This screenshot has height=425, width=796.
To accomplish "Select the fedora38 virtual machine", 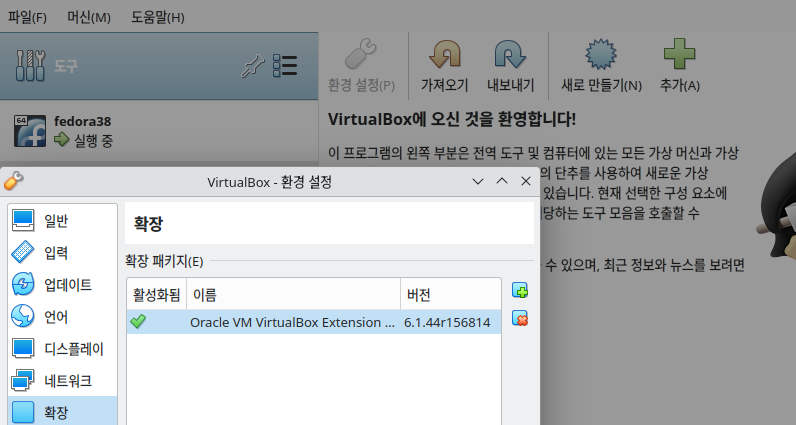I will [x=159, y=131].
